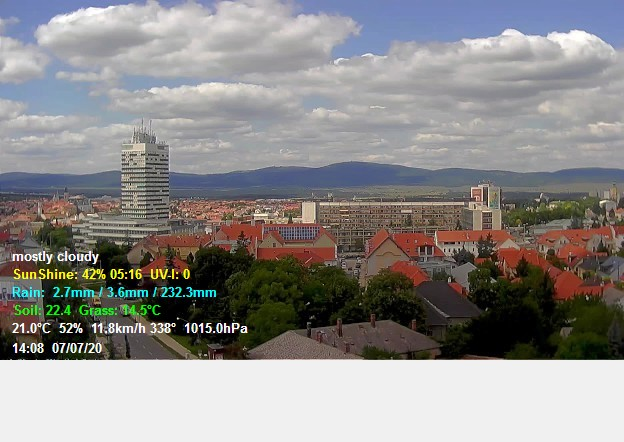624x442 pixels.
Task: Select the rain value '3.6mm'
Action: click(x=127, y=293)
